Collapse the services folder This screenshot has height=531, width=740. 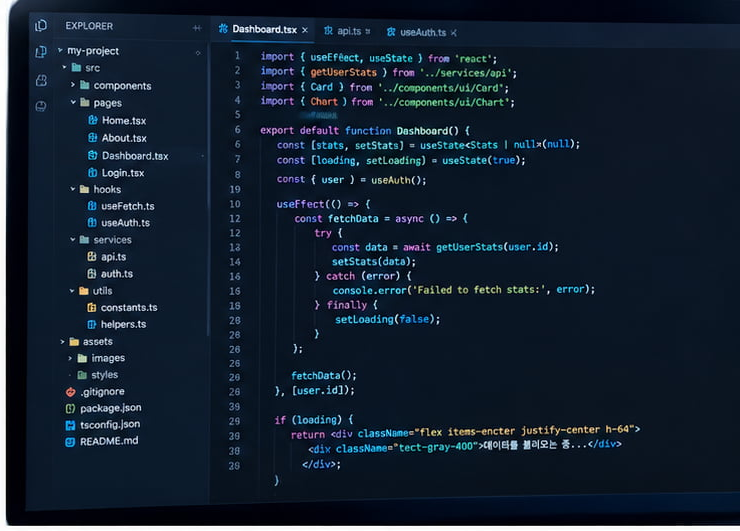(x=73, y=239)
